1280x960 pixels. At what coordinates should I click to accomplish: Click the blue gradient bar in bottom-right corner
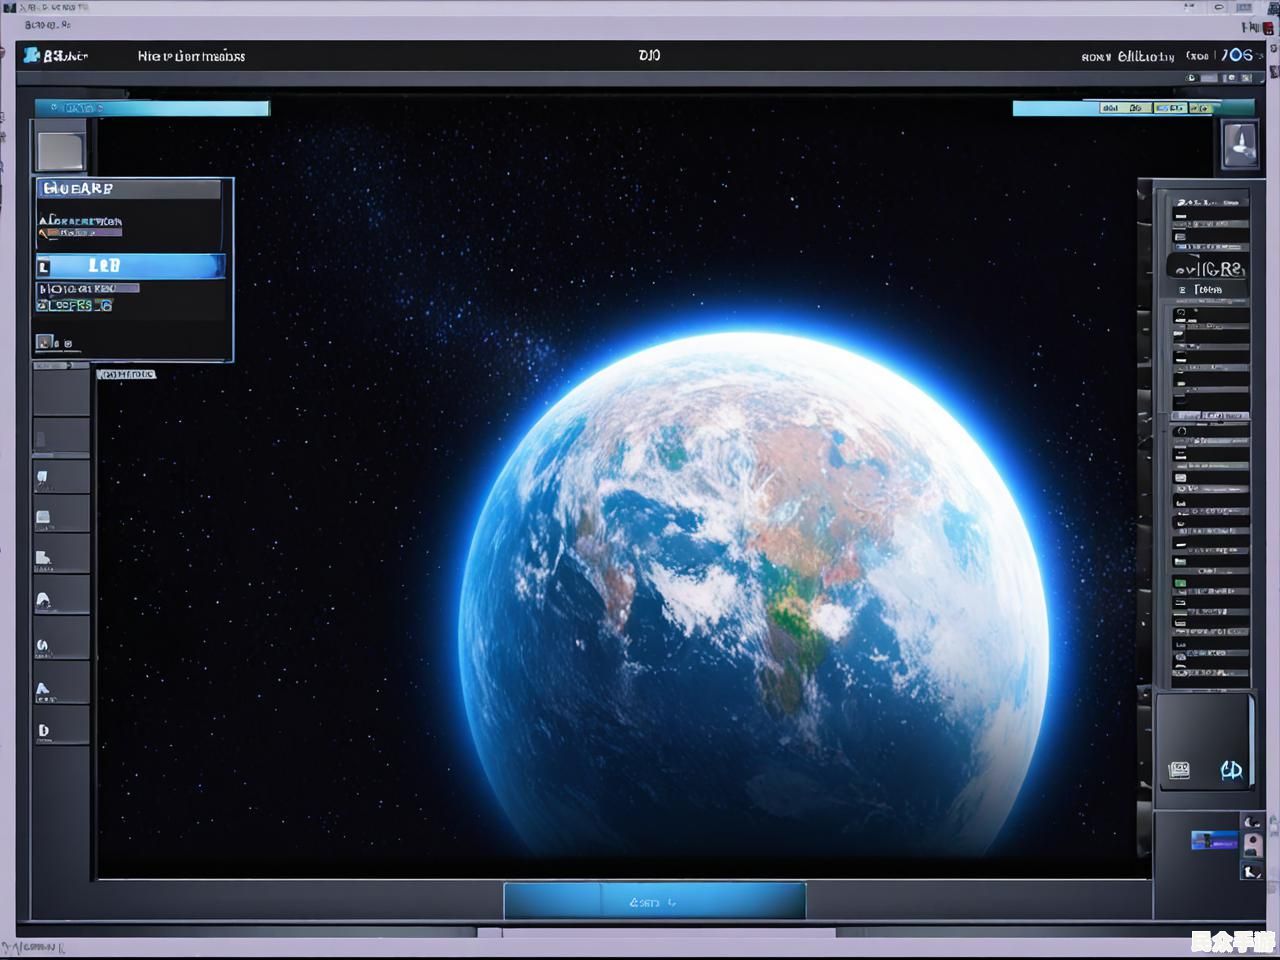1214,840
